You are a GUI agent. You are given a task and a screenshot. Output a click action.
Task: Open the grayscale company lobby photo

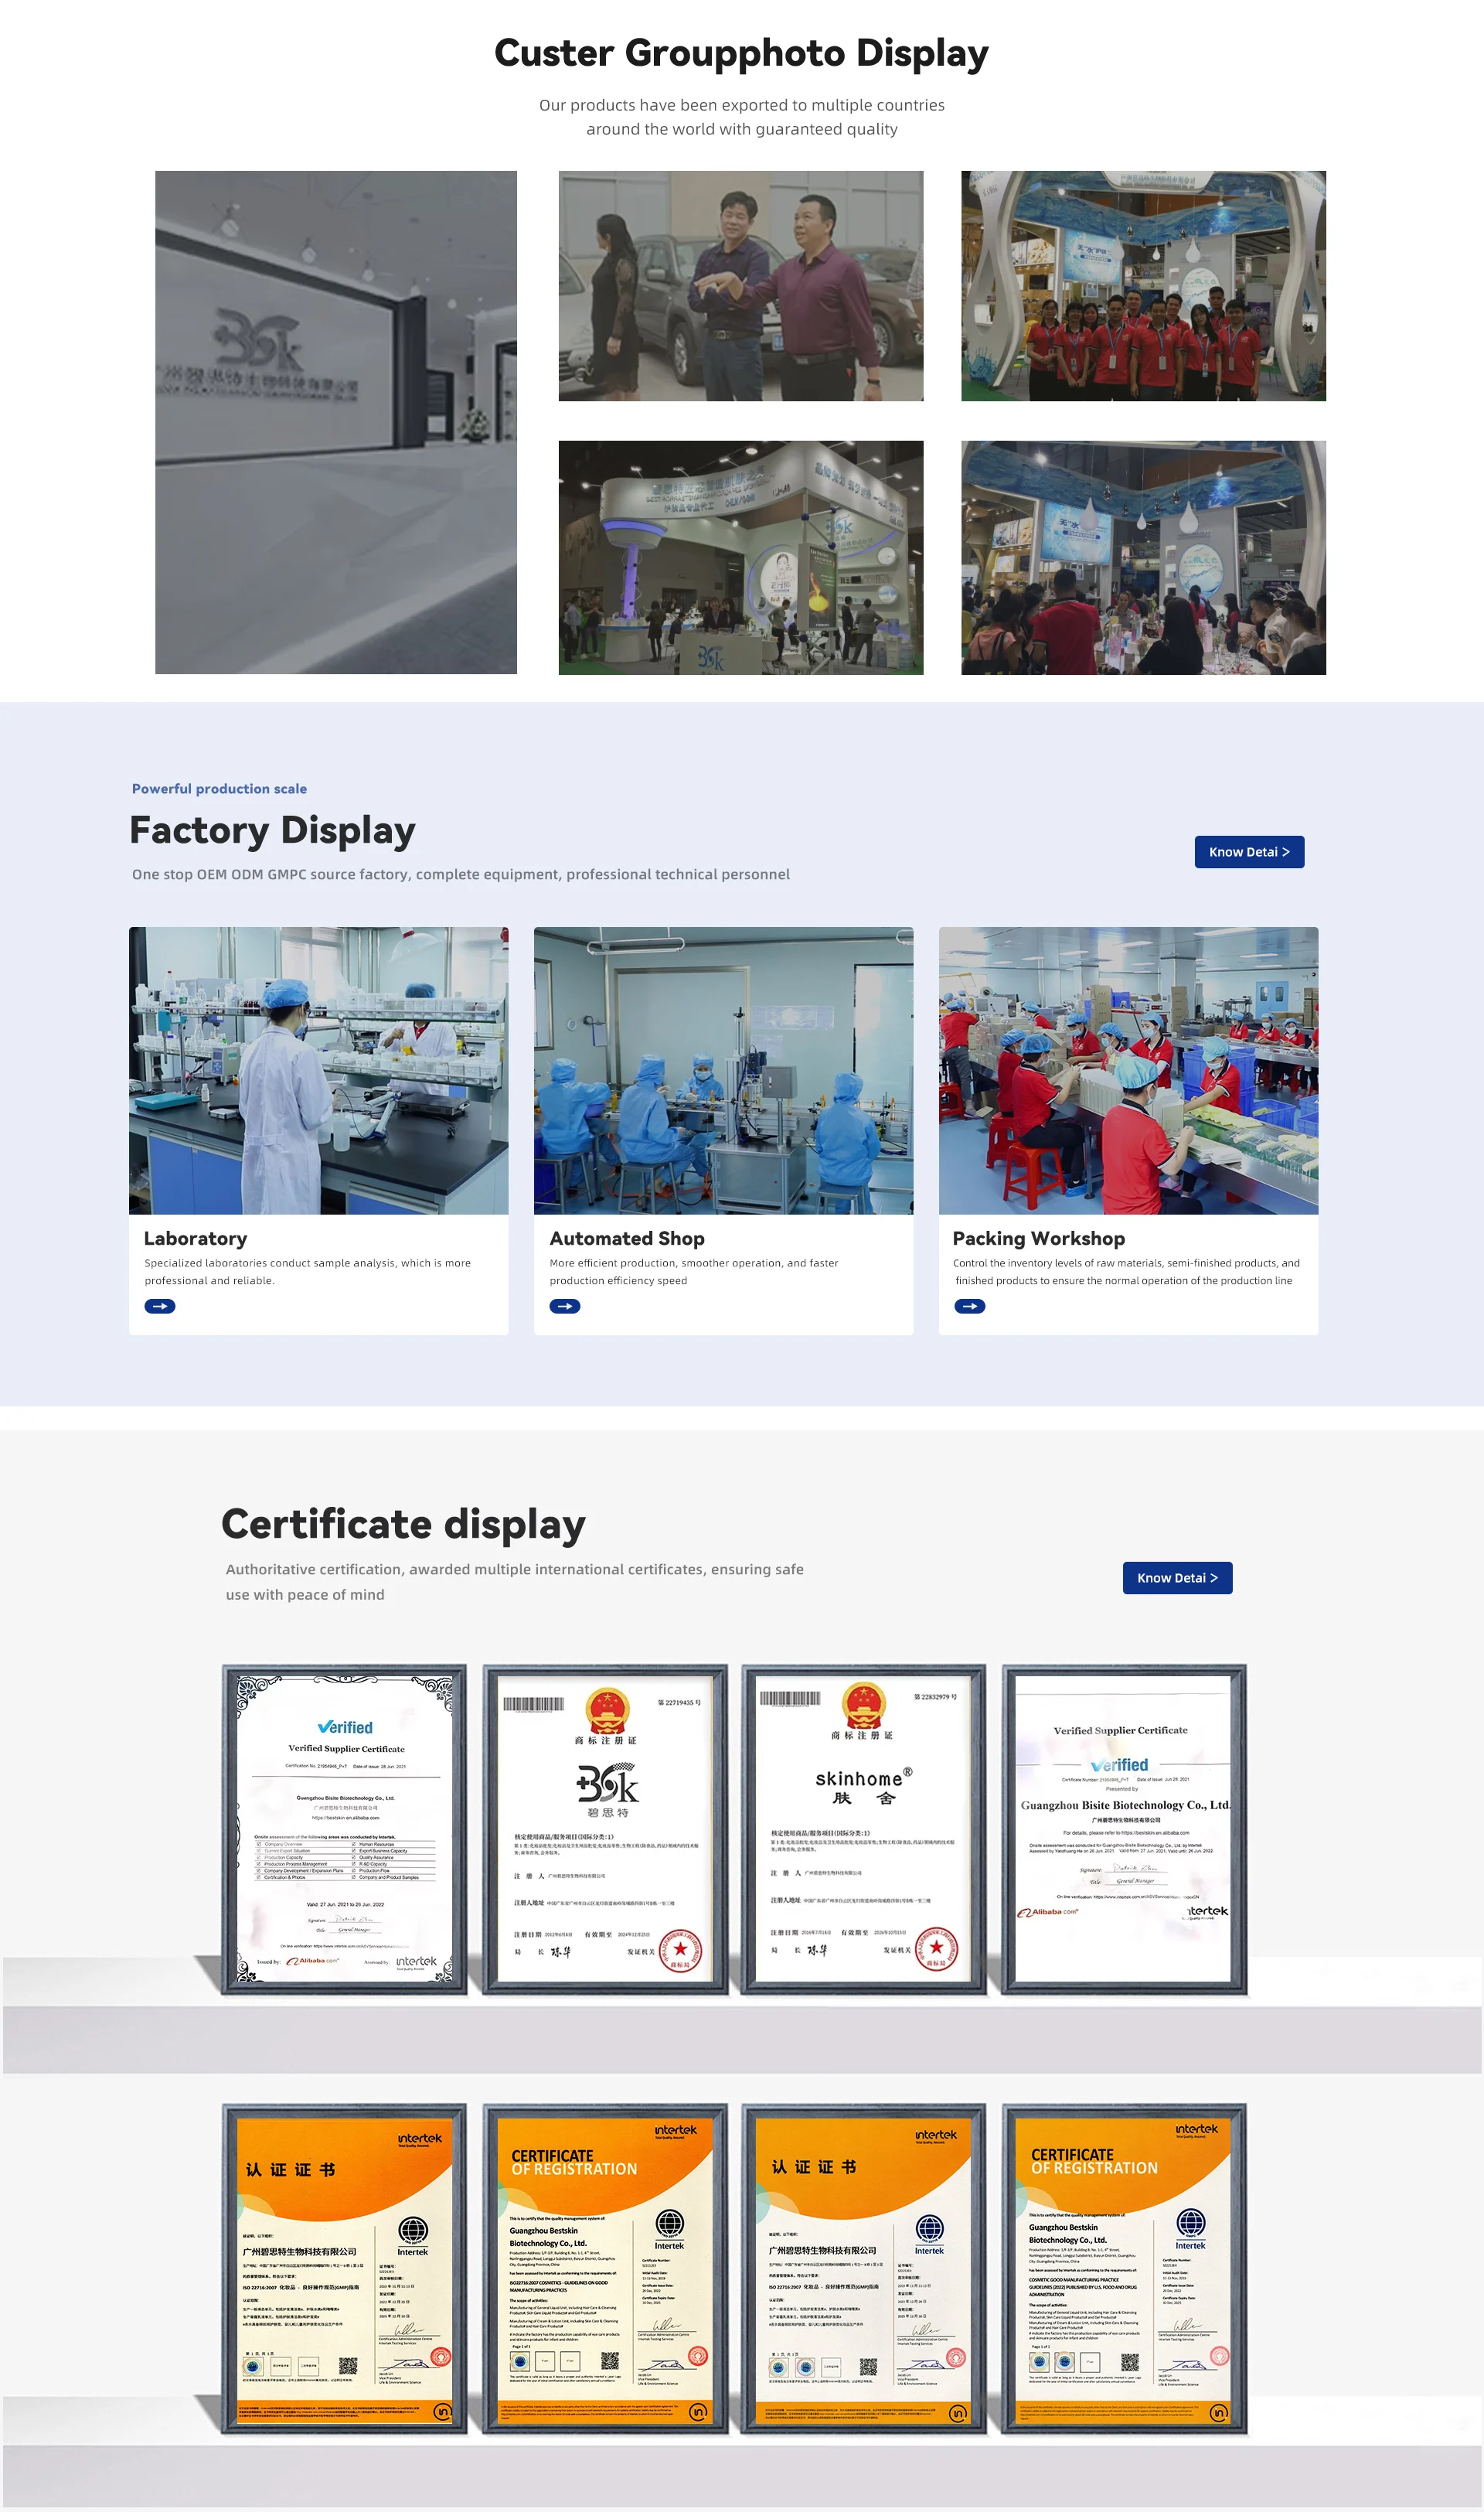tap(336, 422)
